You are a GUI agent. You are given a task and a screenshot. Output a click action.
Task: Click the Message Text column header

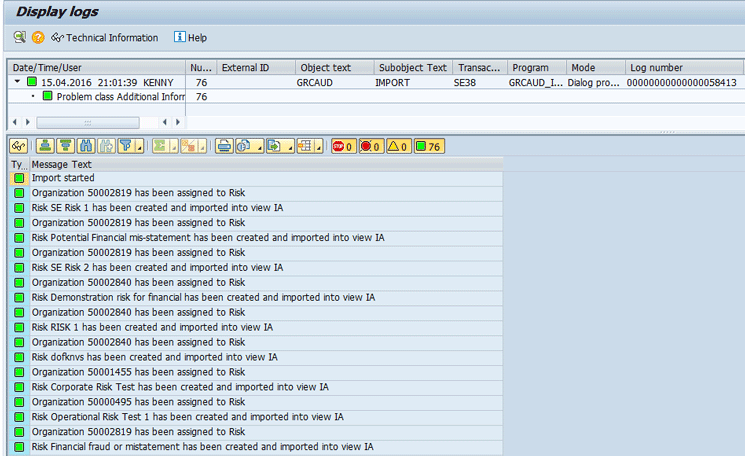click(x=62, y=164)
